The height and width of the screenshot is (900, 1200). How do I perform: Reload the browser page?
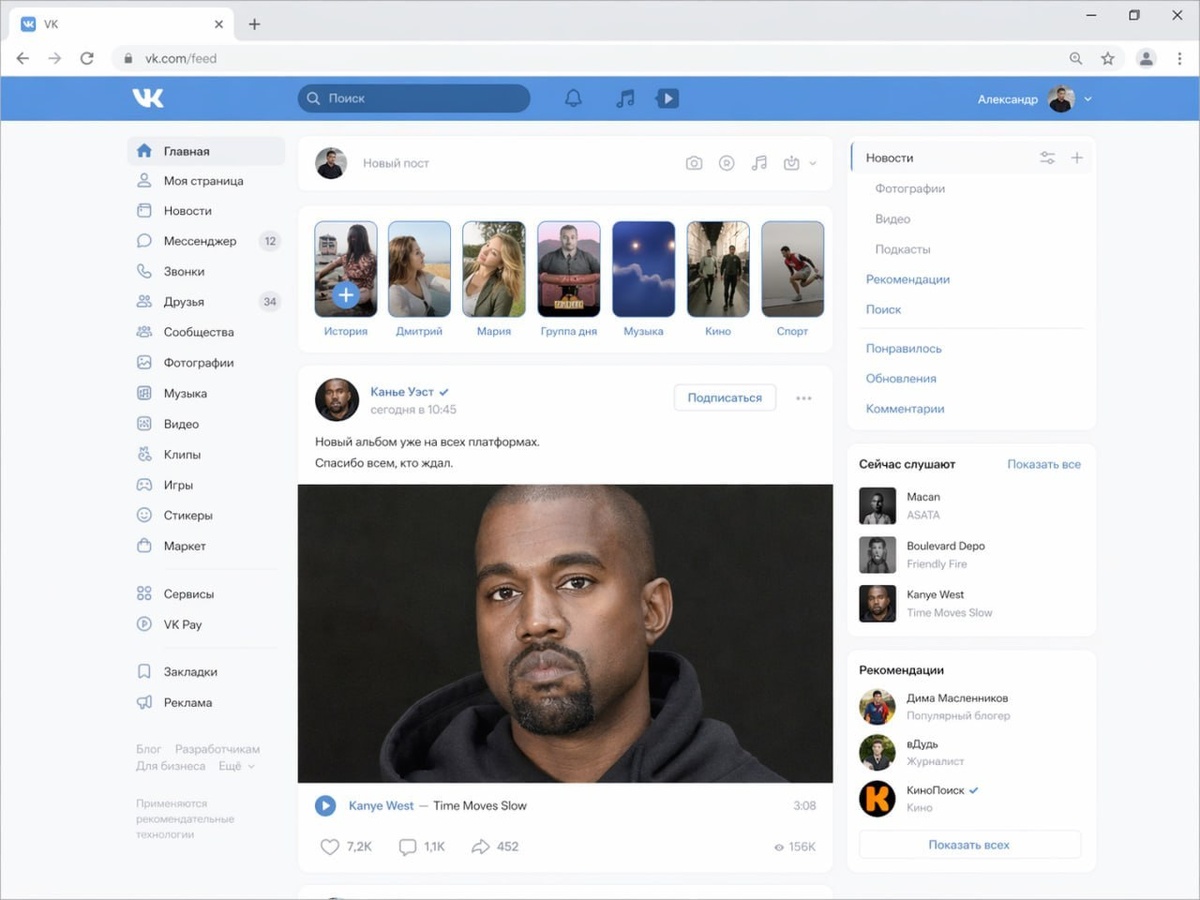click(87, 58)
